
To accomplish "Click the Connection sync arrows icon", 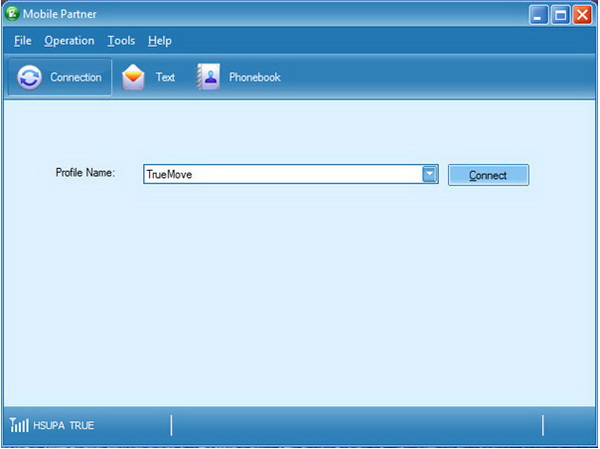I will [29, 77].
